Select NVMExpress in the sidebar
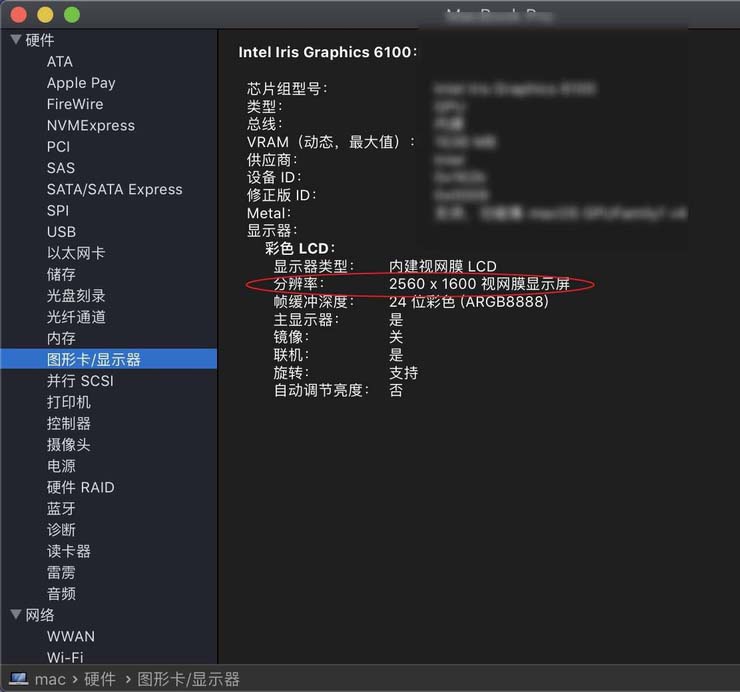The image size is (740, 692). pos(91,126)
